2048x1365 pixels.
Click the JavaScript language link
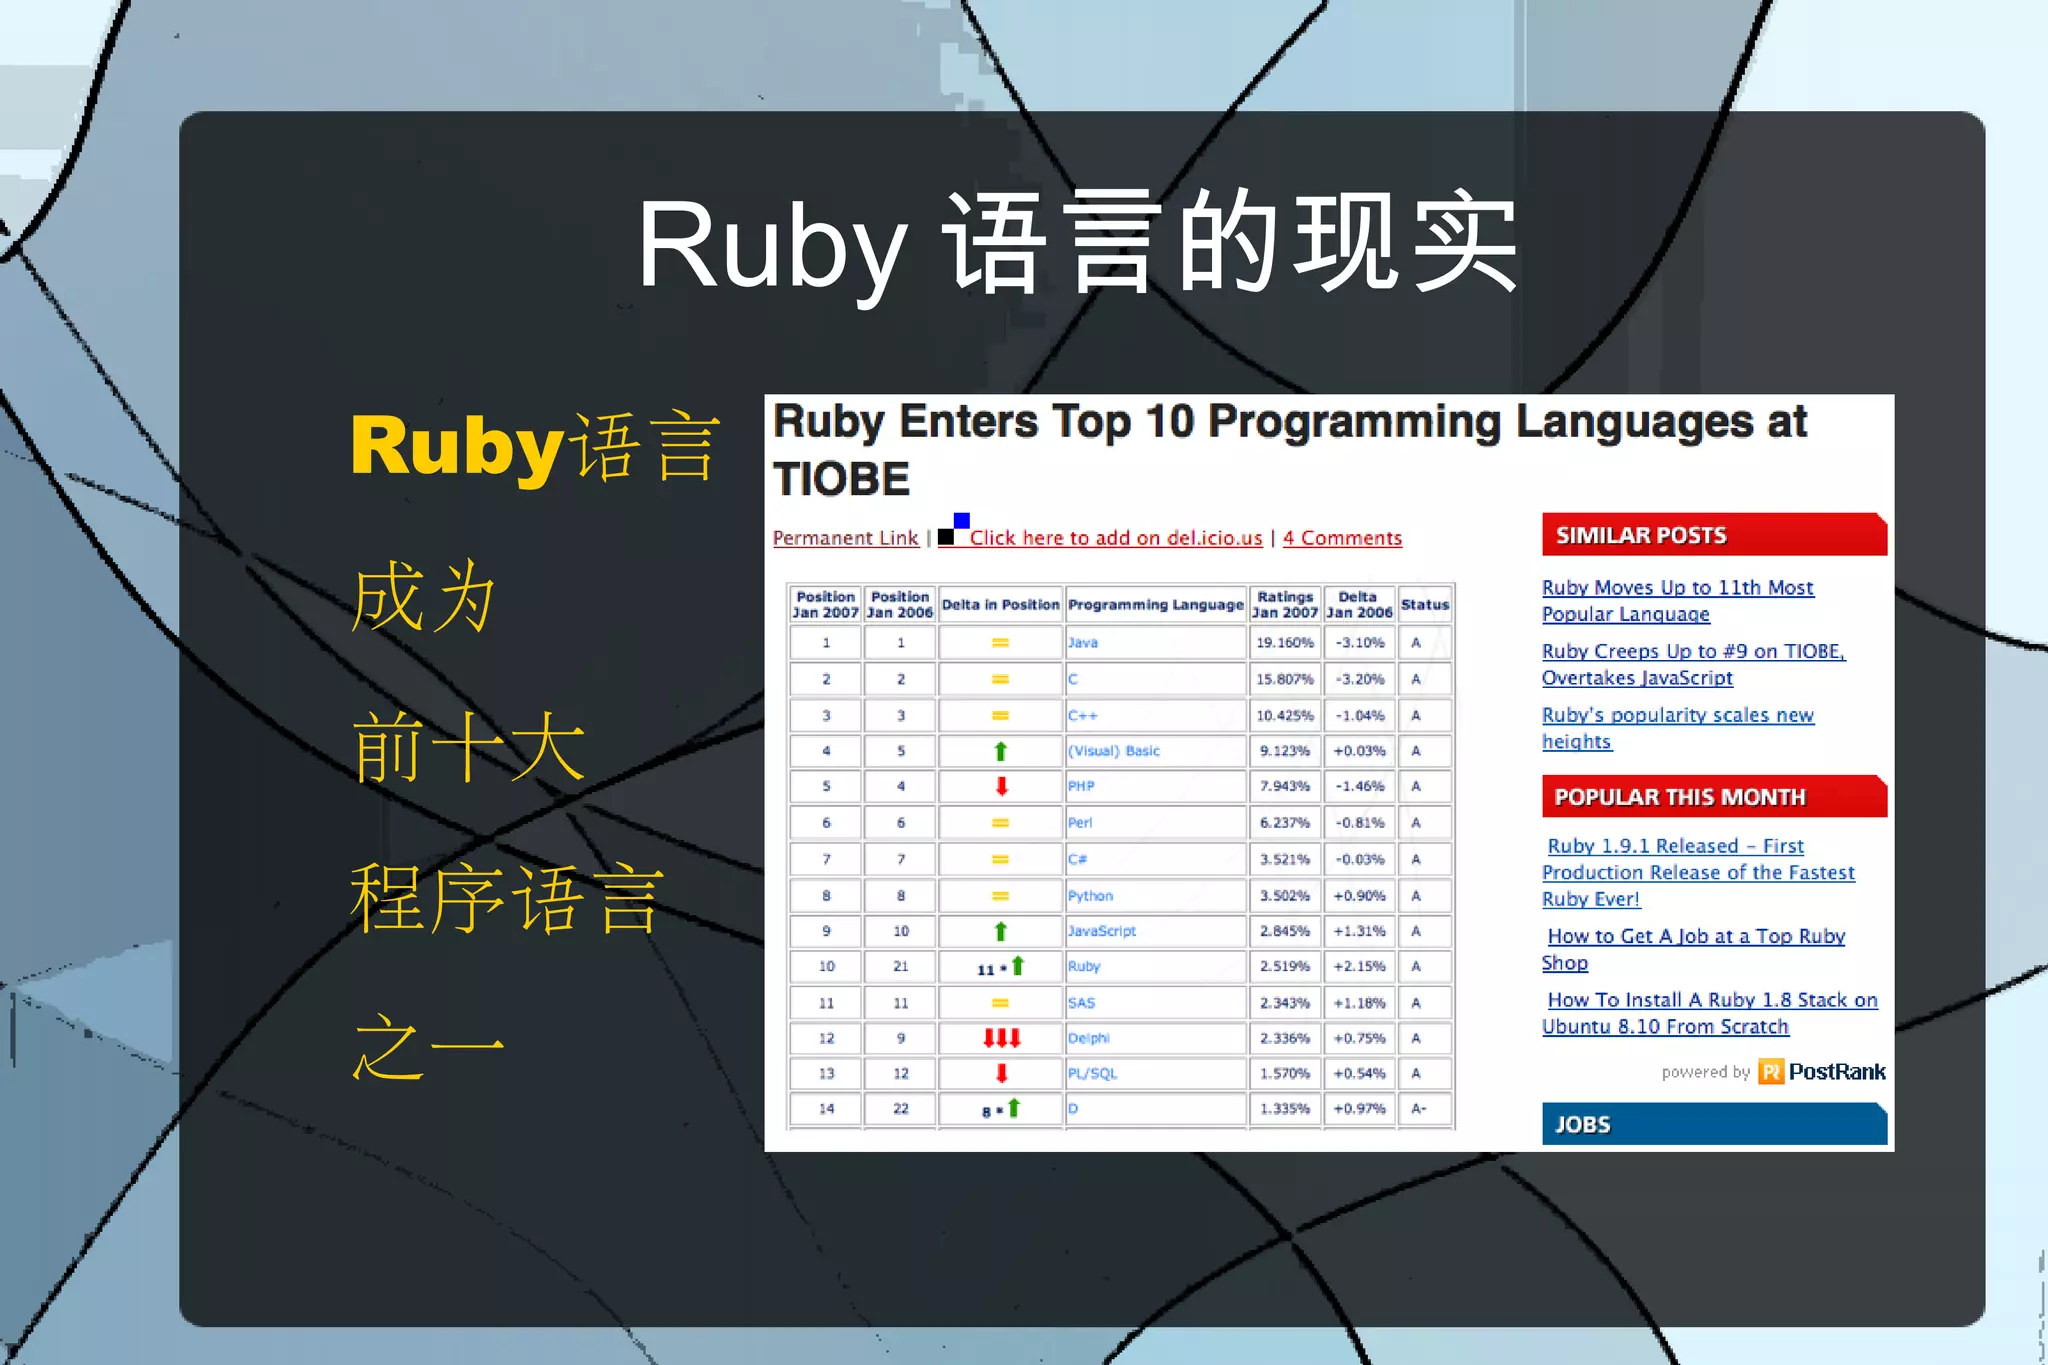click(1102, 931)
